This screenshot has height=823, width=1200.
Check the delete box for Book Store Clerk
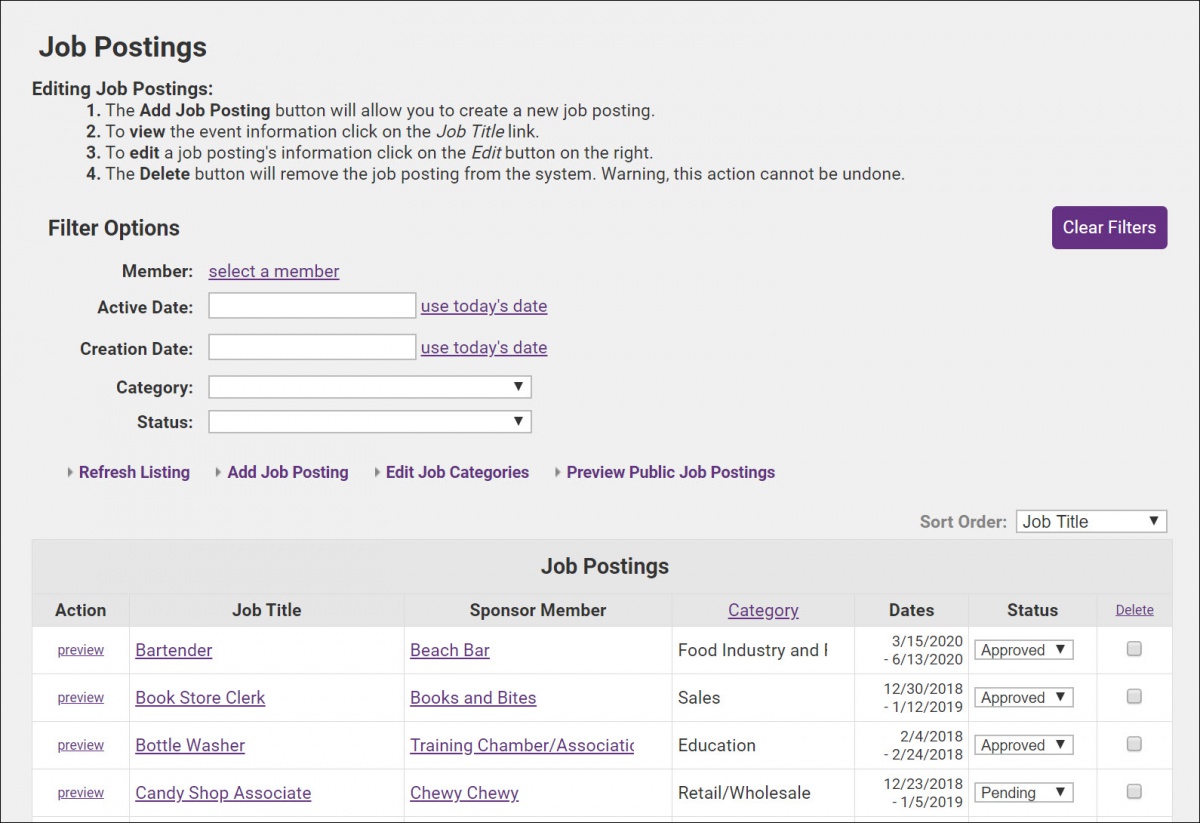(x=1134, y=697)
